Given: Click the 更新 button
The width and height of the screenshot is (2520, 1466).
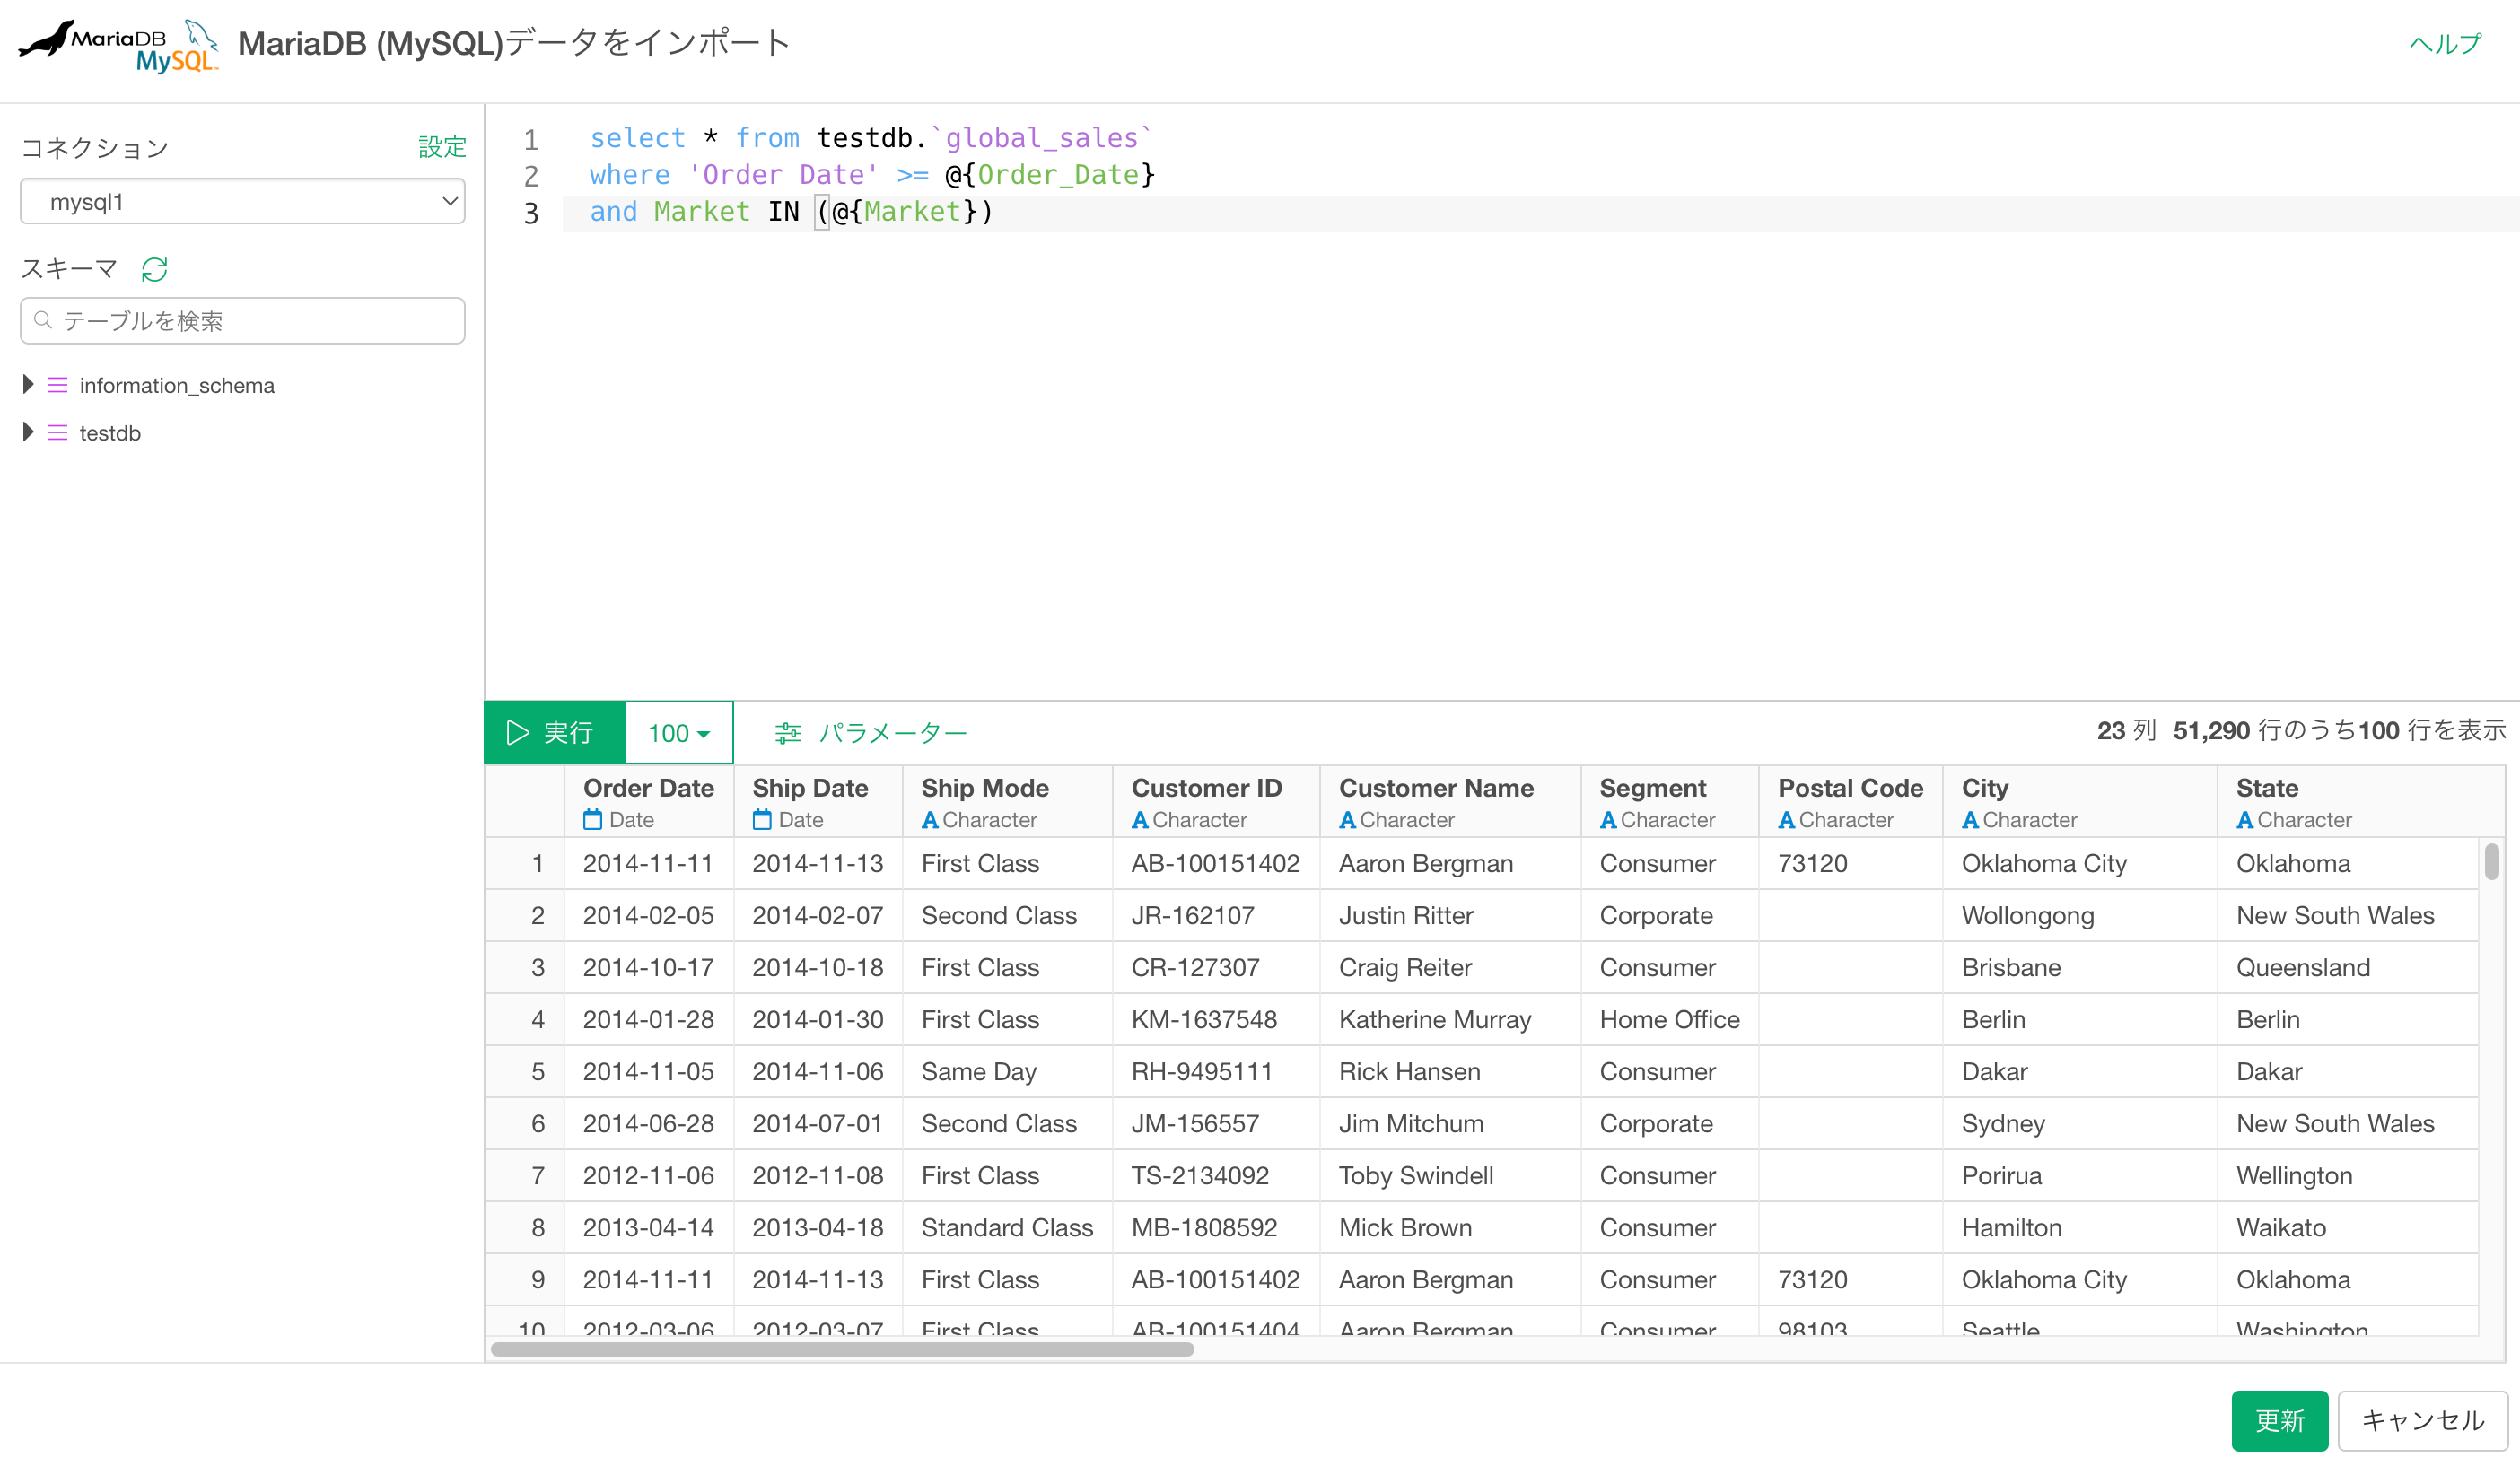Looking at the screenshot, I should (2280, 1420).
